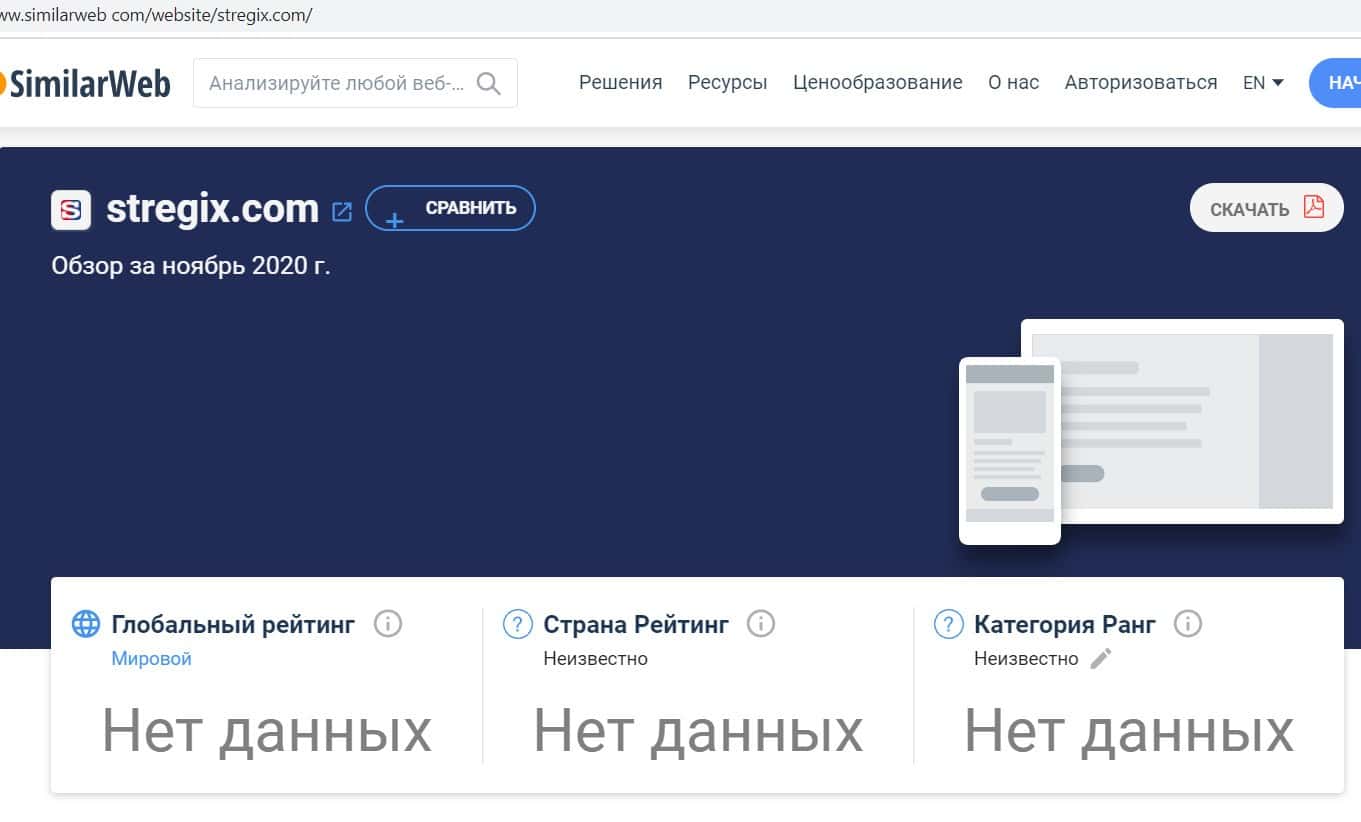The height and width of the screenshot is (822, 1361).
Task: Open info tooltip for Глобальный рейтинг
Action: 388,624
